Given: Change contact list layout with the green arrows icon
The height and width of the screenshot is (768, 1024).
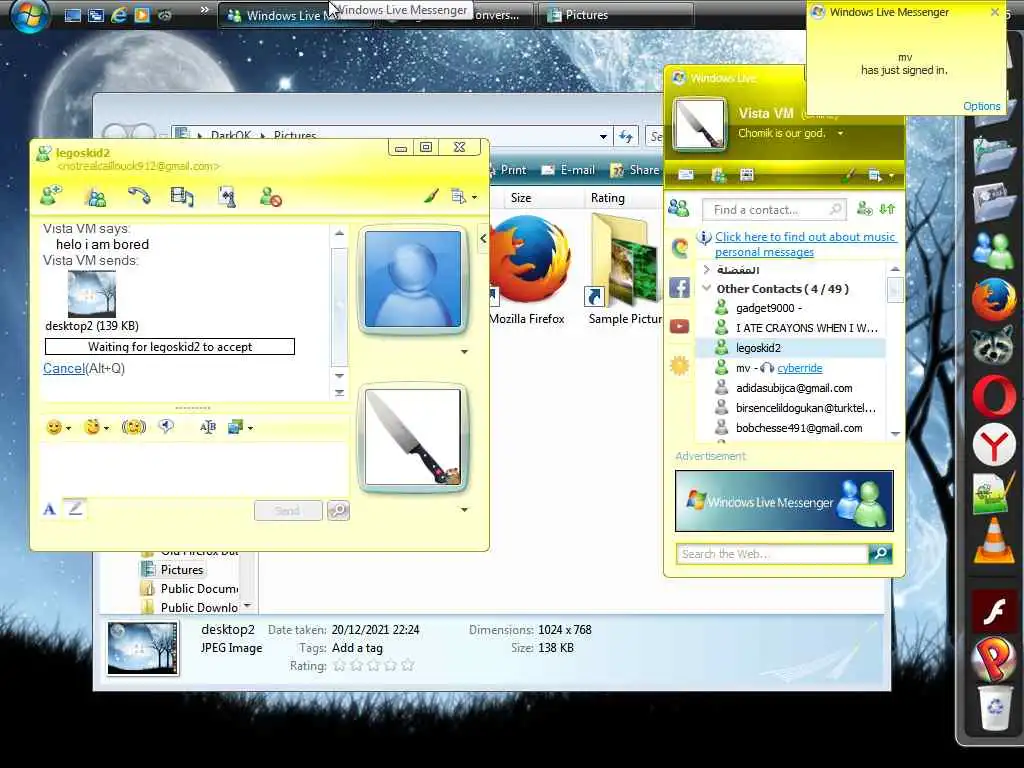Looking at the screenshot, I should [887, 209].
